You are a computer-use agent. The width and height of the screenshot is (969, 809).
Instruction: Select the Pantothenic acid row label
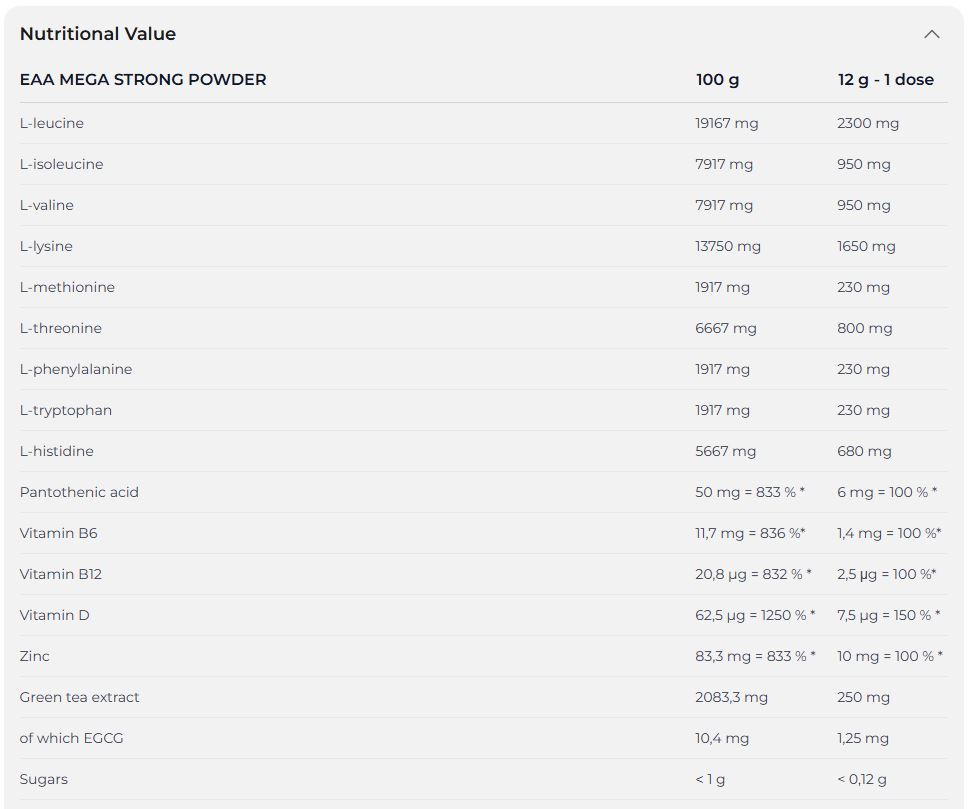tap(79, 492)
